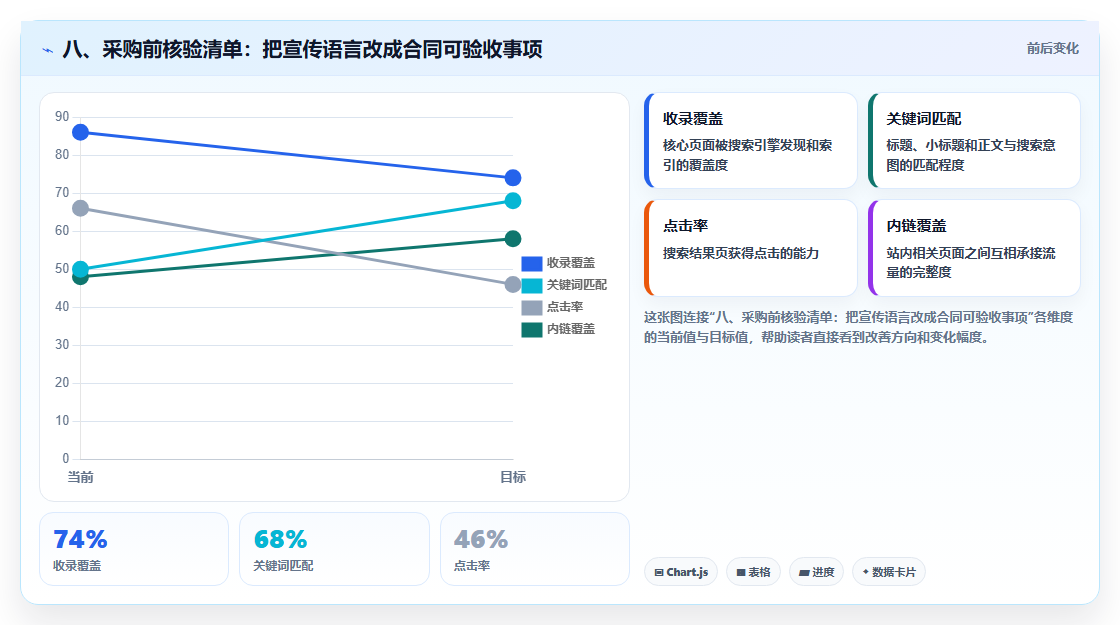Click 内链覆盖 legend label
This screenshot has height=625, width=1120.
[571, 329]
